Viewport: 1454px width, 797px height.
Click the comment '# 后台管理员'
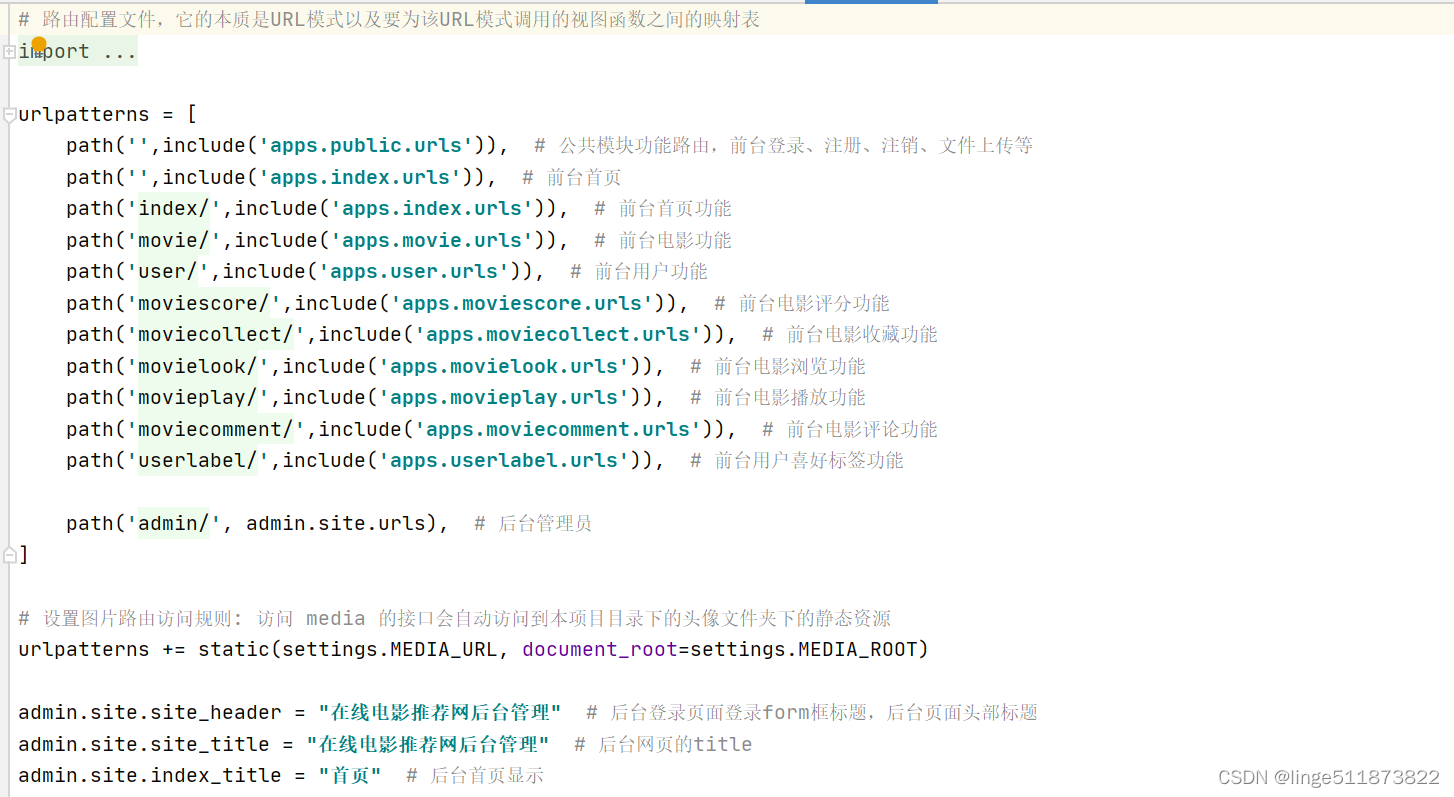(x=533, y=523)
